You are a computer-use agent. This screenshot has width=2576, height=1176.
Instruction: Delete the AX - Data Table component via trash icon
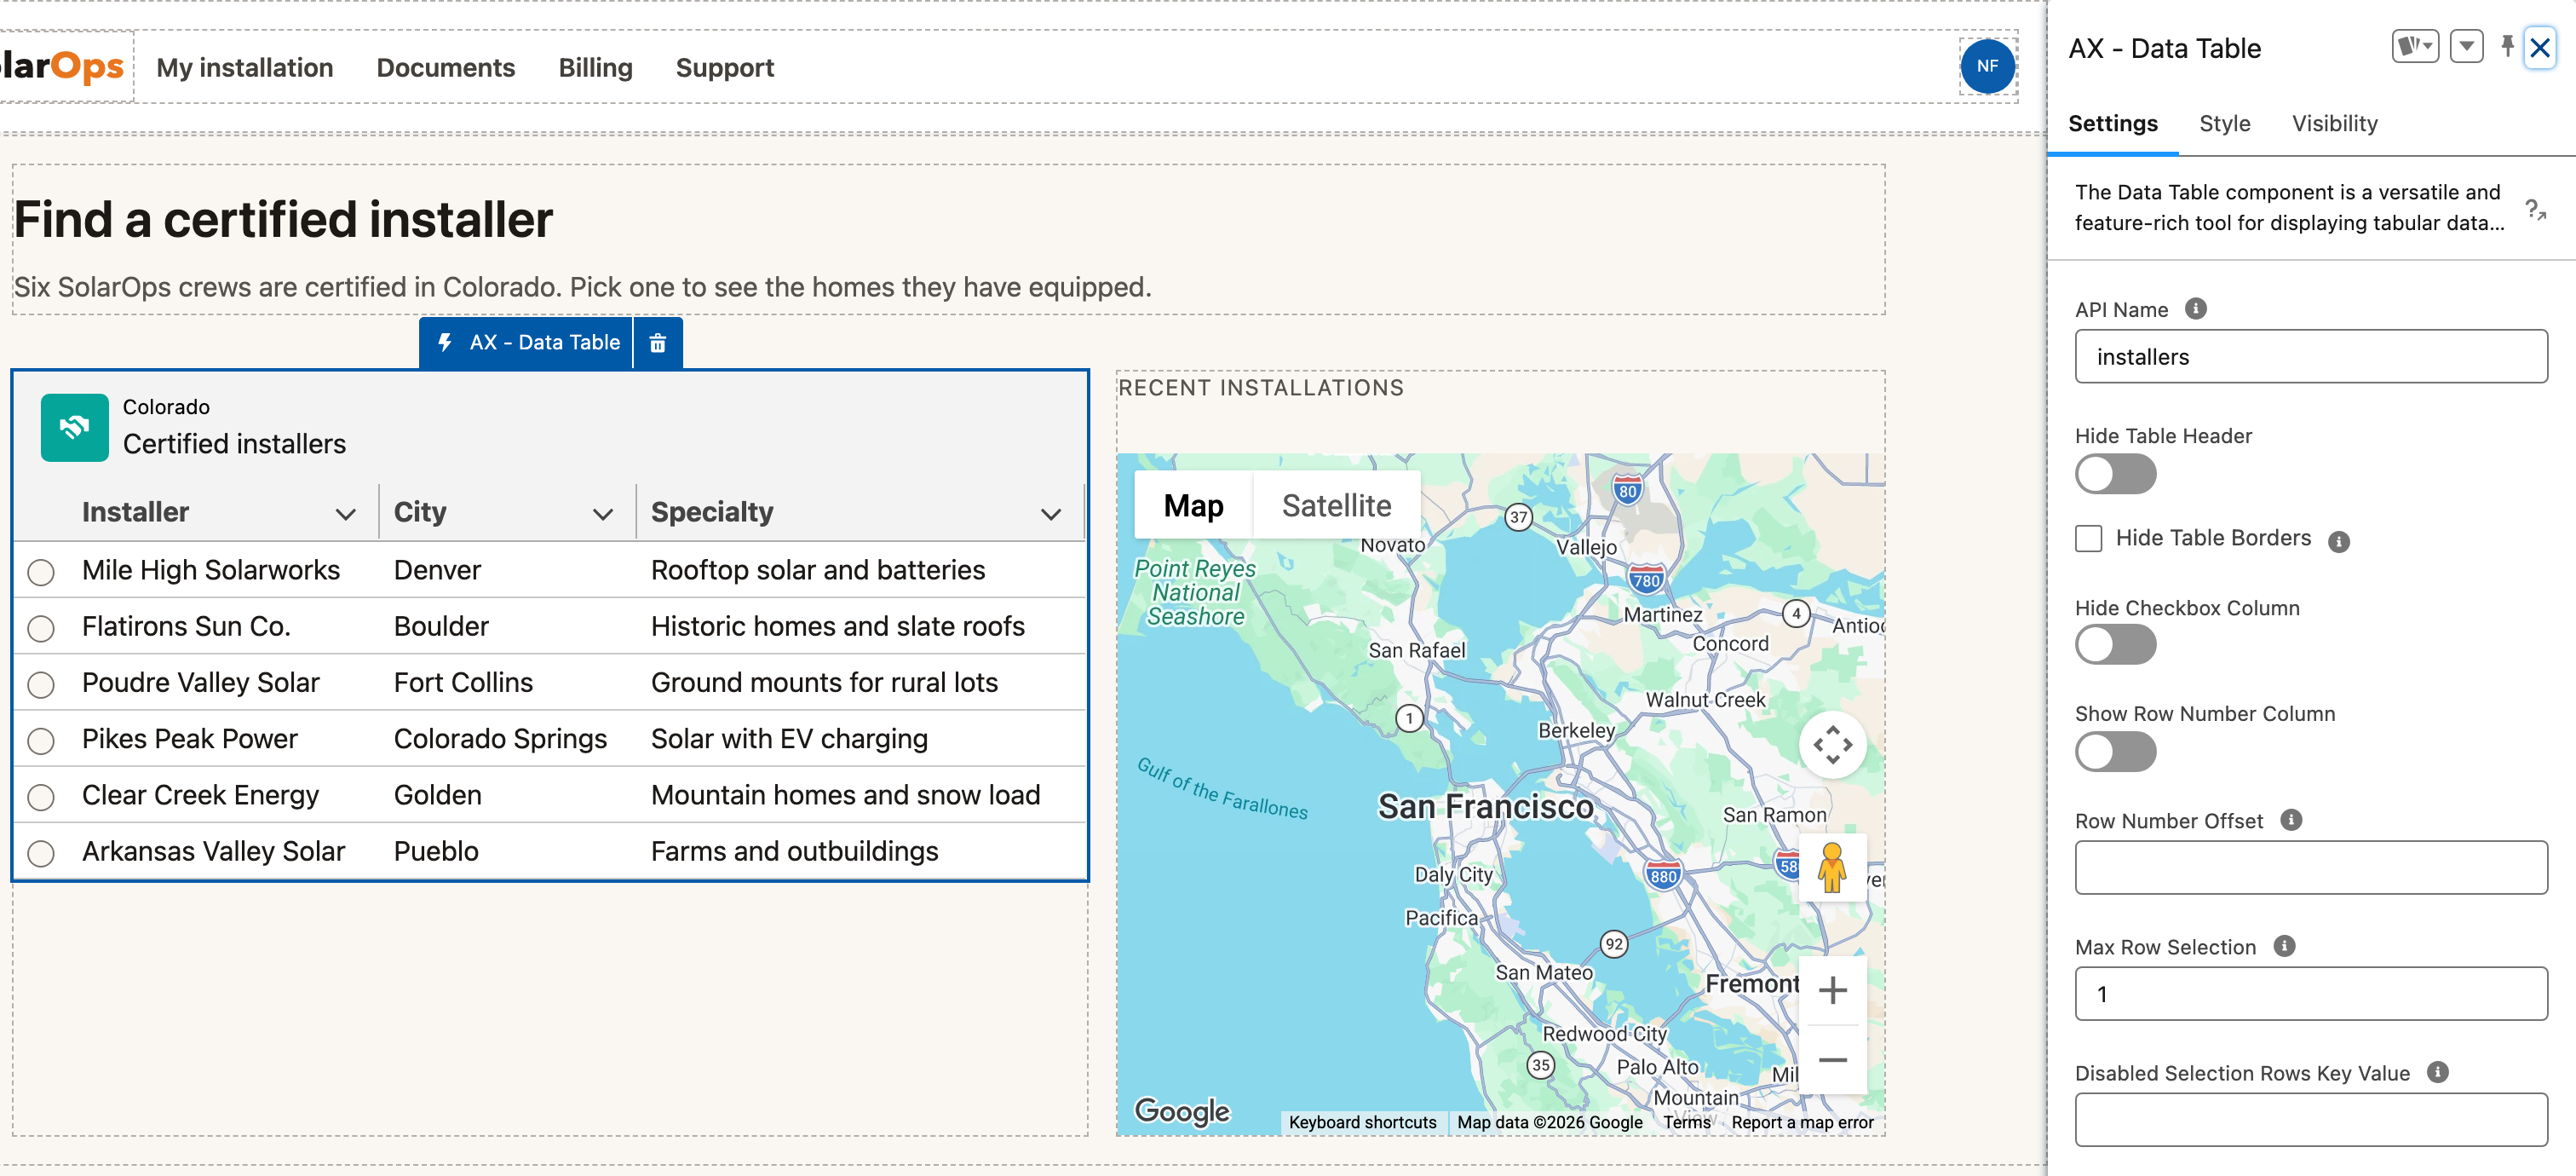click(x=657, y=343)
